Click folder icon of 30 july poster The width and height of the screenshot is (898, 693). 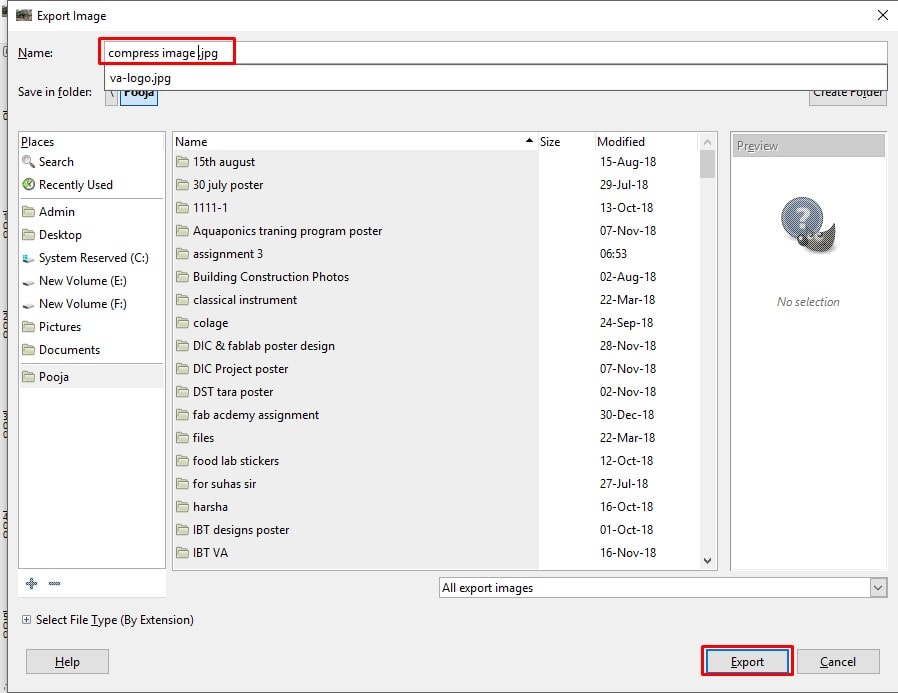182,184
